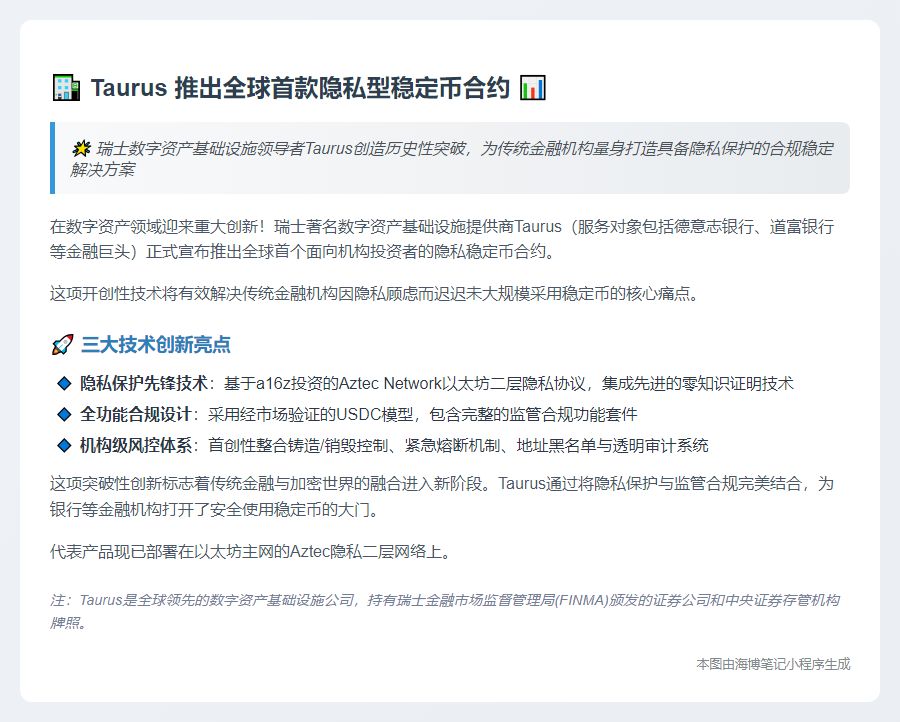
Task: Click the sentence 代表产品现已部署在以太坊主网
Action: point(250,552)
